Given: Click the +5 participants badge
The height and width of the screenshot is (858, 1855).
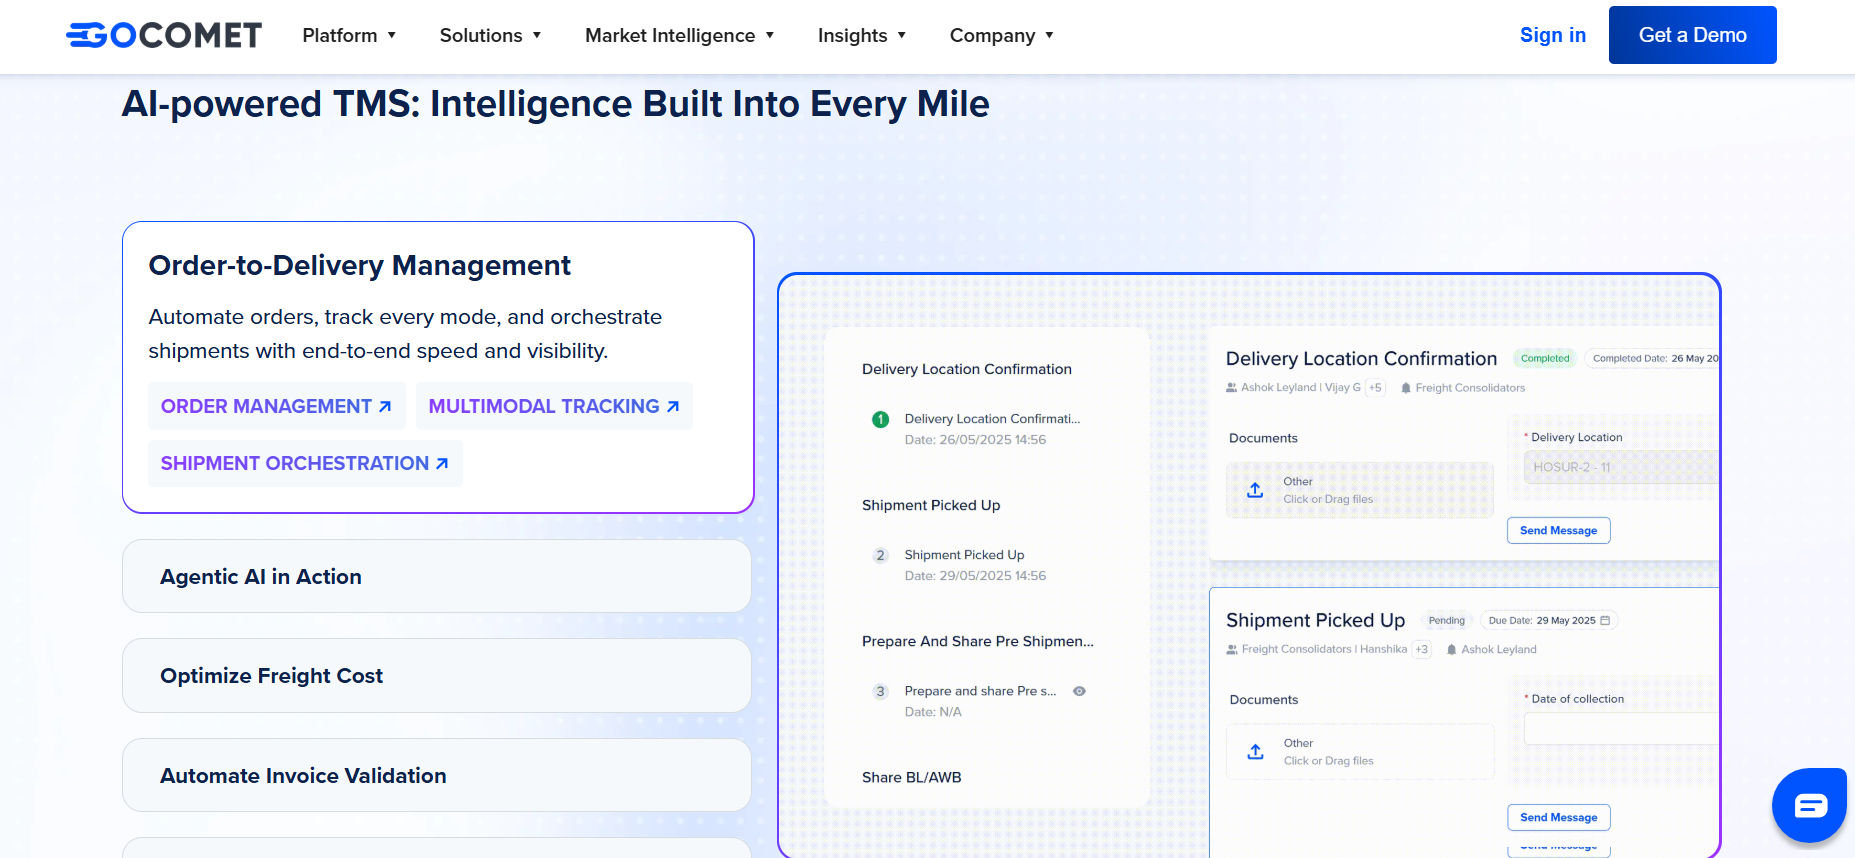Looking at the screenshot, I should click(x=1376, y=388).
